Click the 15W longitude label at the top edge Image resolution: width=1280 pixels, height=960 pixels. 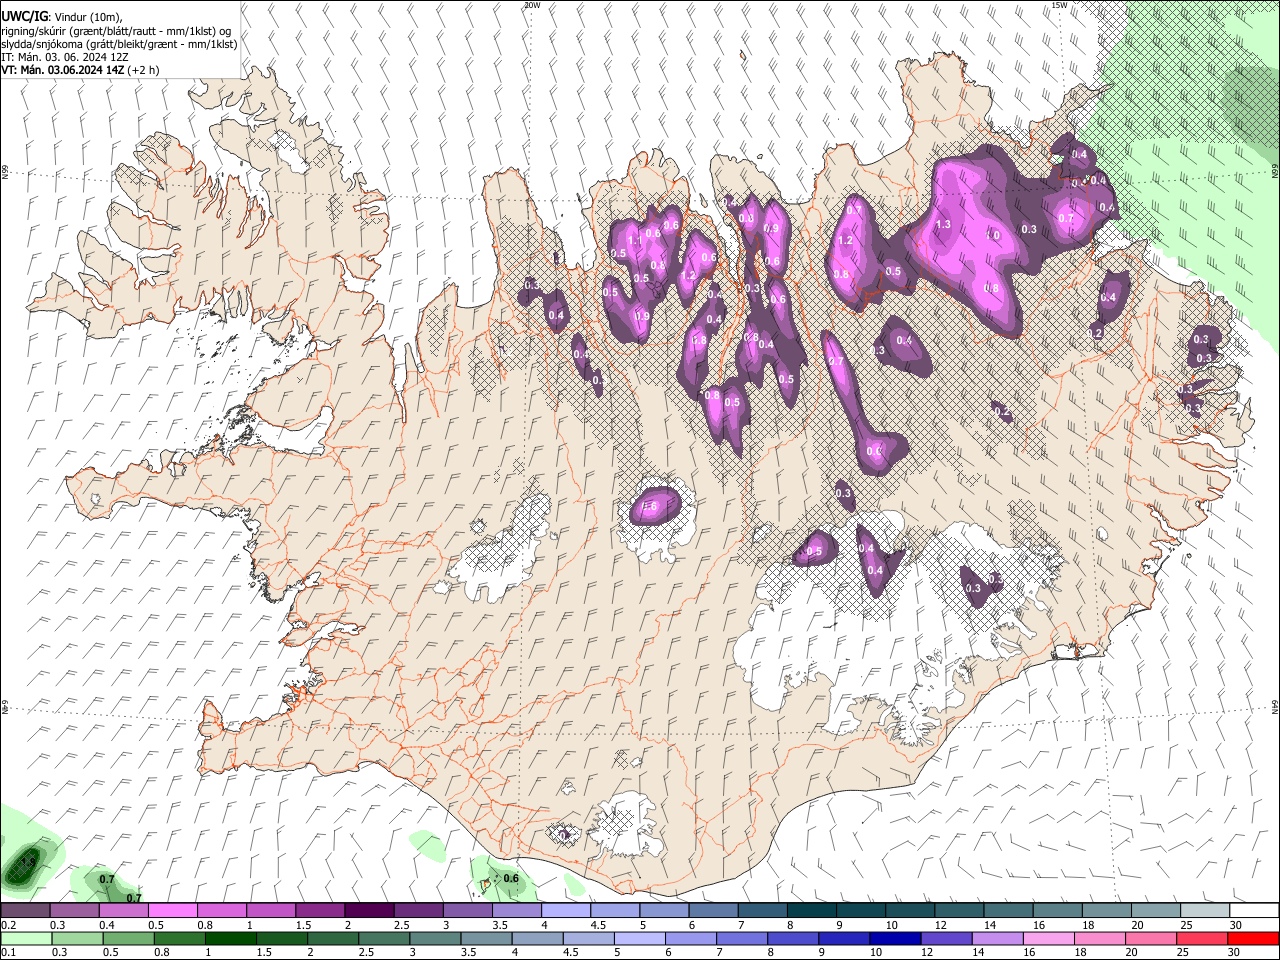click(x=1058, y=6)
